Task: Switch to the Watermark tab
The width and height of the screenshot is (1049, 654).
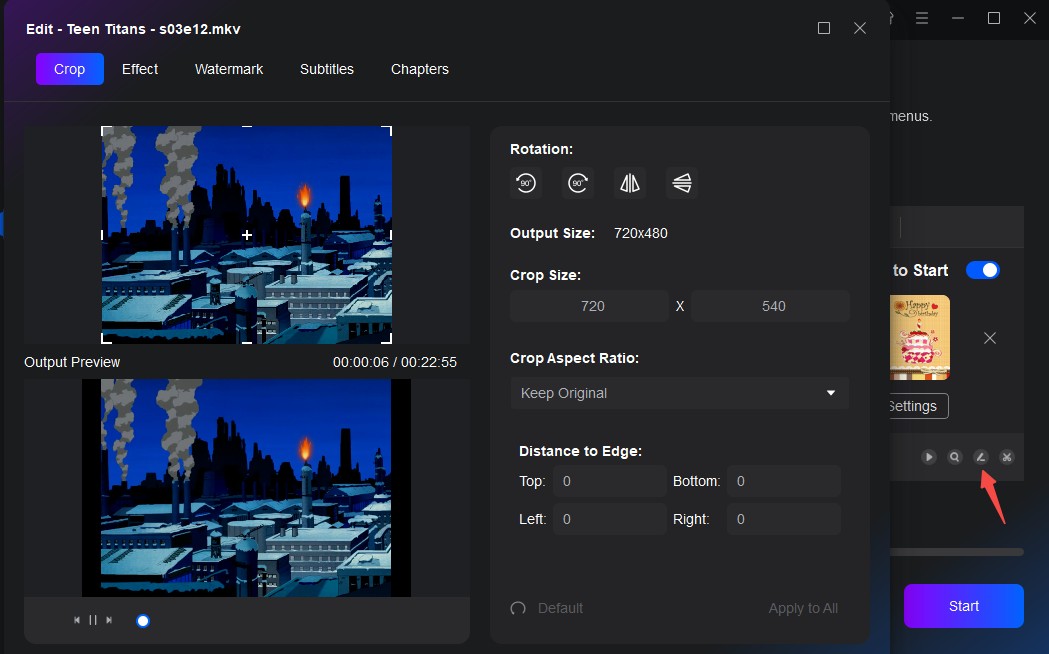Action: click(x=228, y=69)
